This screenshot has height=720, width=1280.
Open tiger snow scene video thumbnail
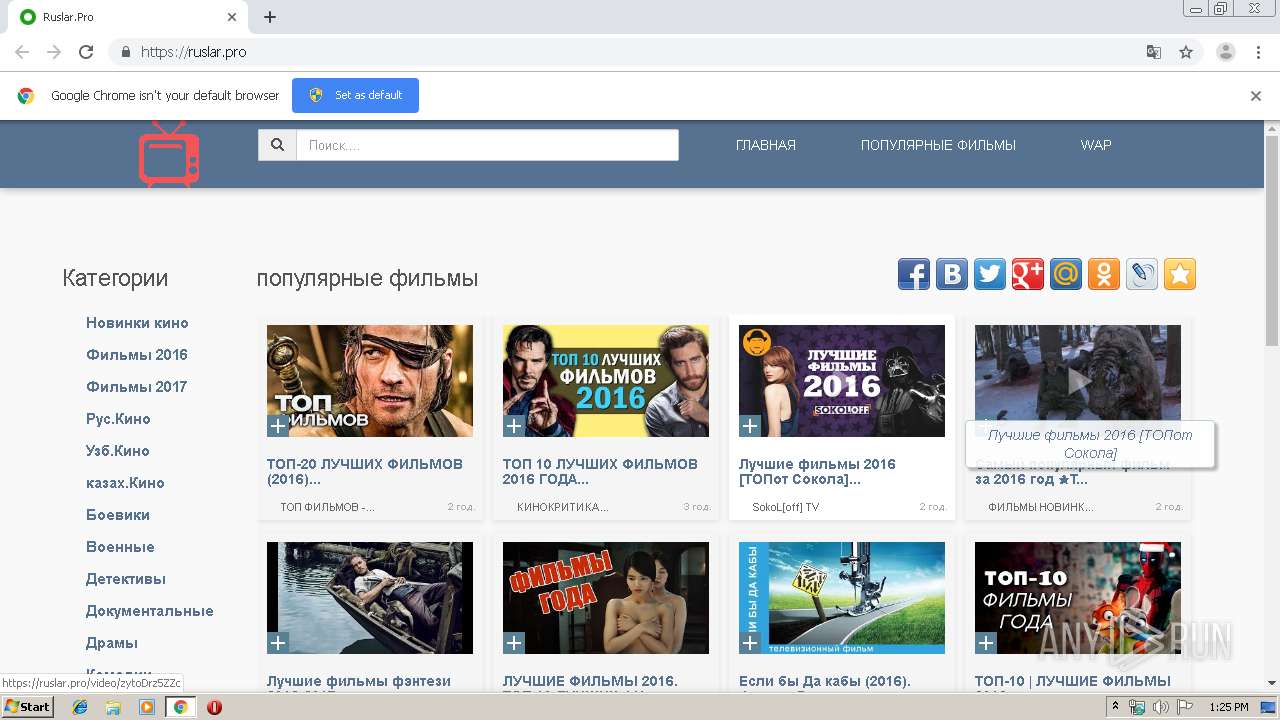click(x=1078, y=373)
